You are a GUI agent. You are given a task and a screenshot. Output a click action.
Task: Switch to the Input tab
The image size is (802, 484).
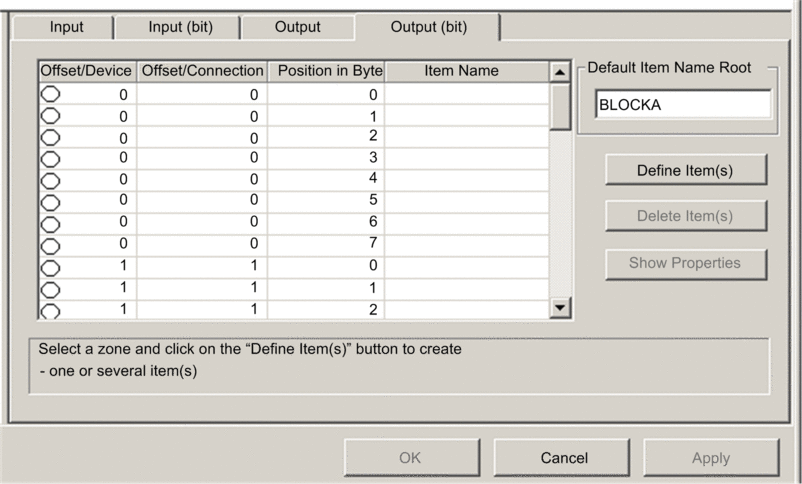point(67,27)
